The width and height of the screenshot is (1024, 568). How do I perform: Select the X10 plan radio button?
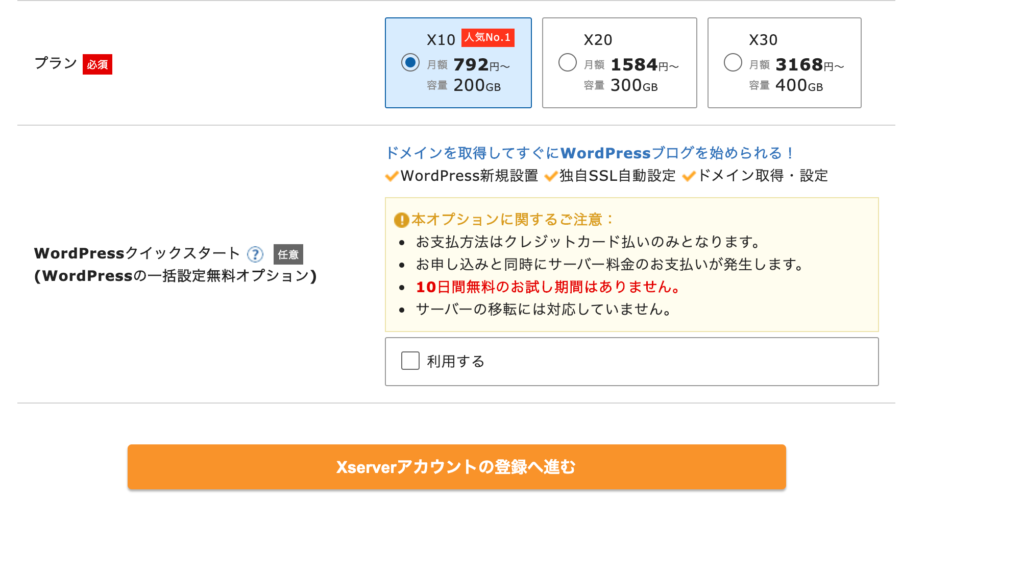pyautogui.click(x=410, y=63)
